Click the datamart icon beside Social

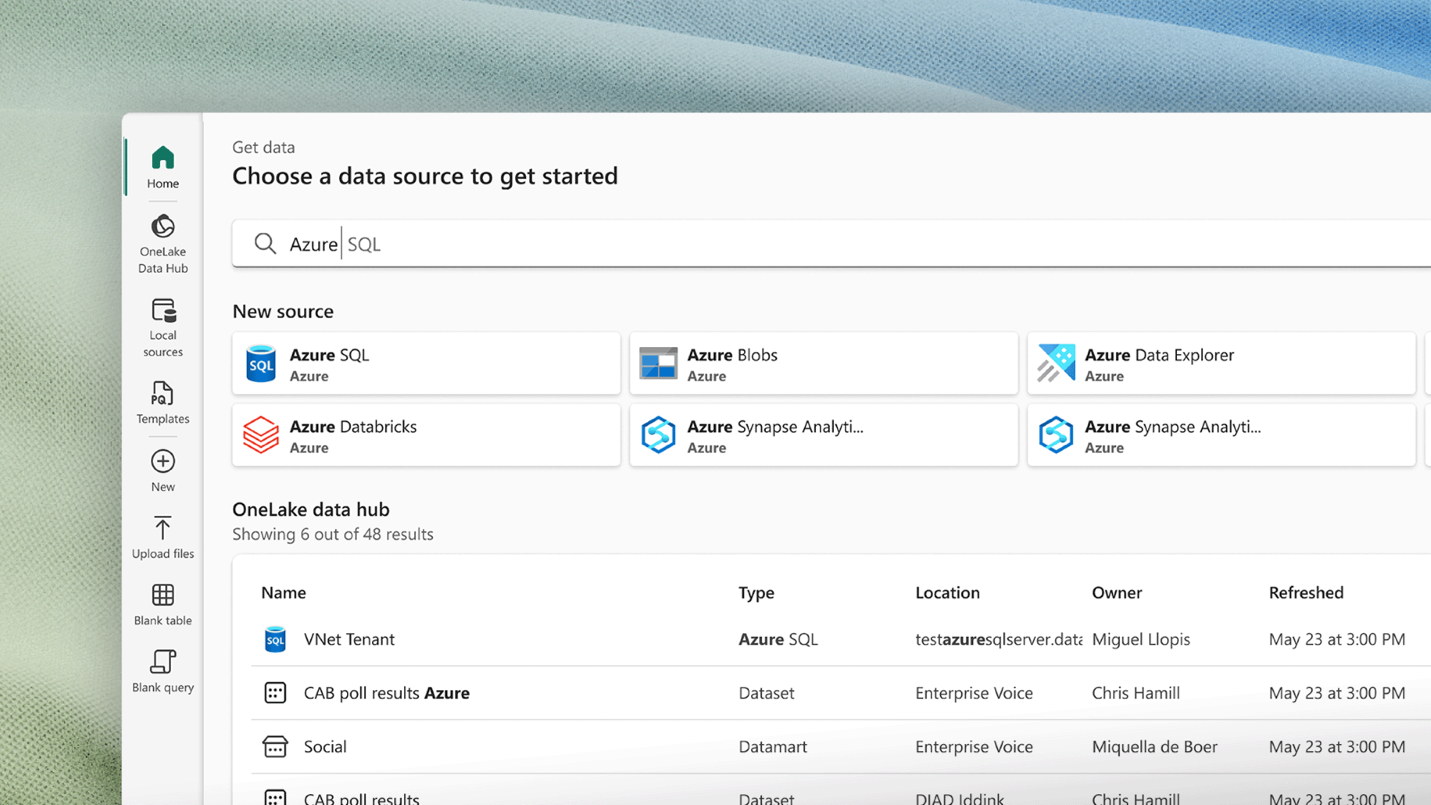click(275, 747)
